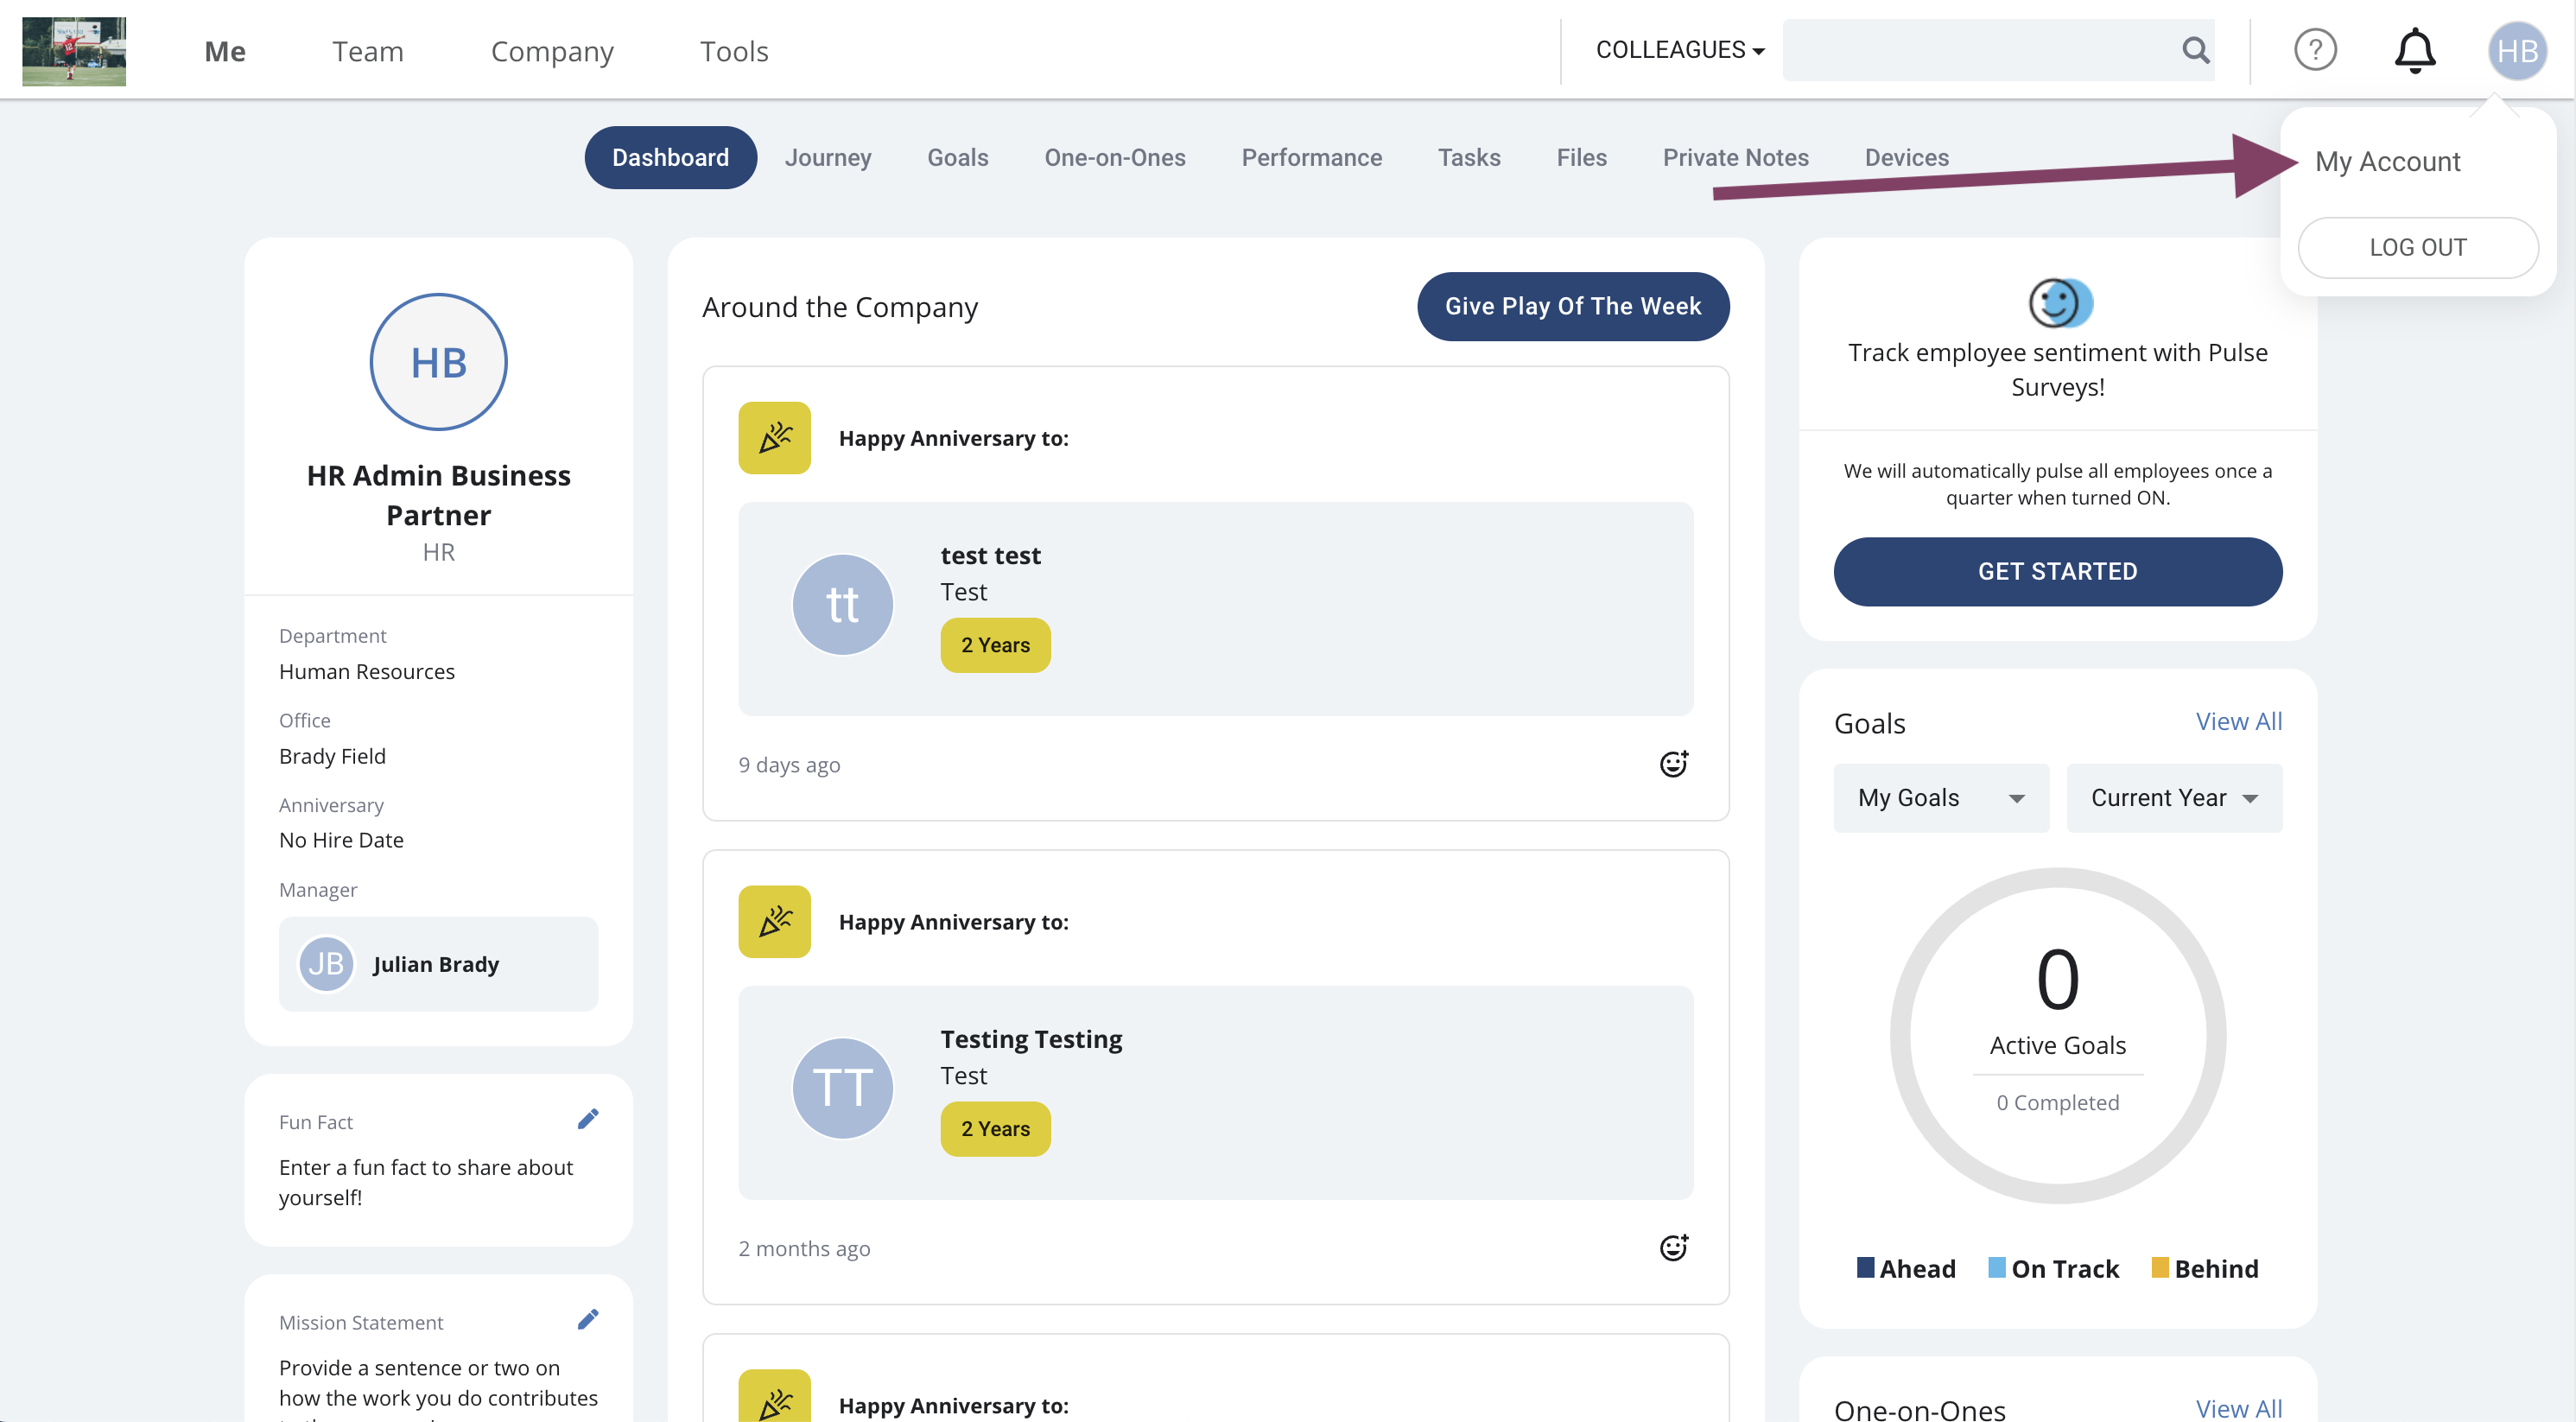Screen dimensions: 2576x1422
Task: Click the Ahead legend color swatch
Action: click(1865, 1267)
